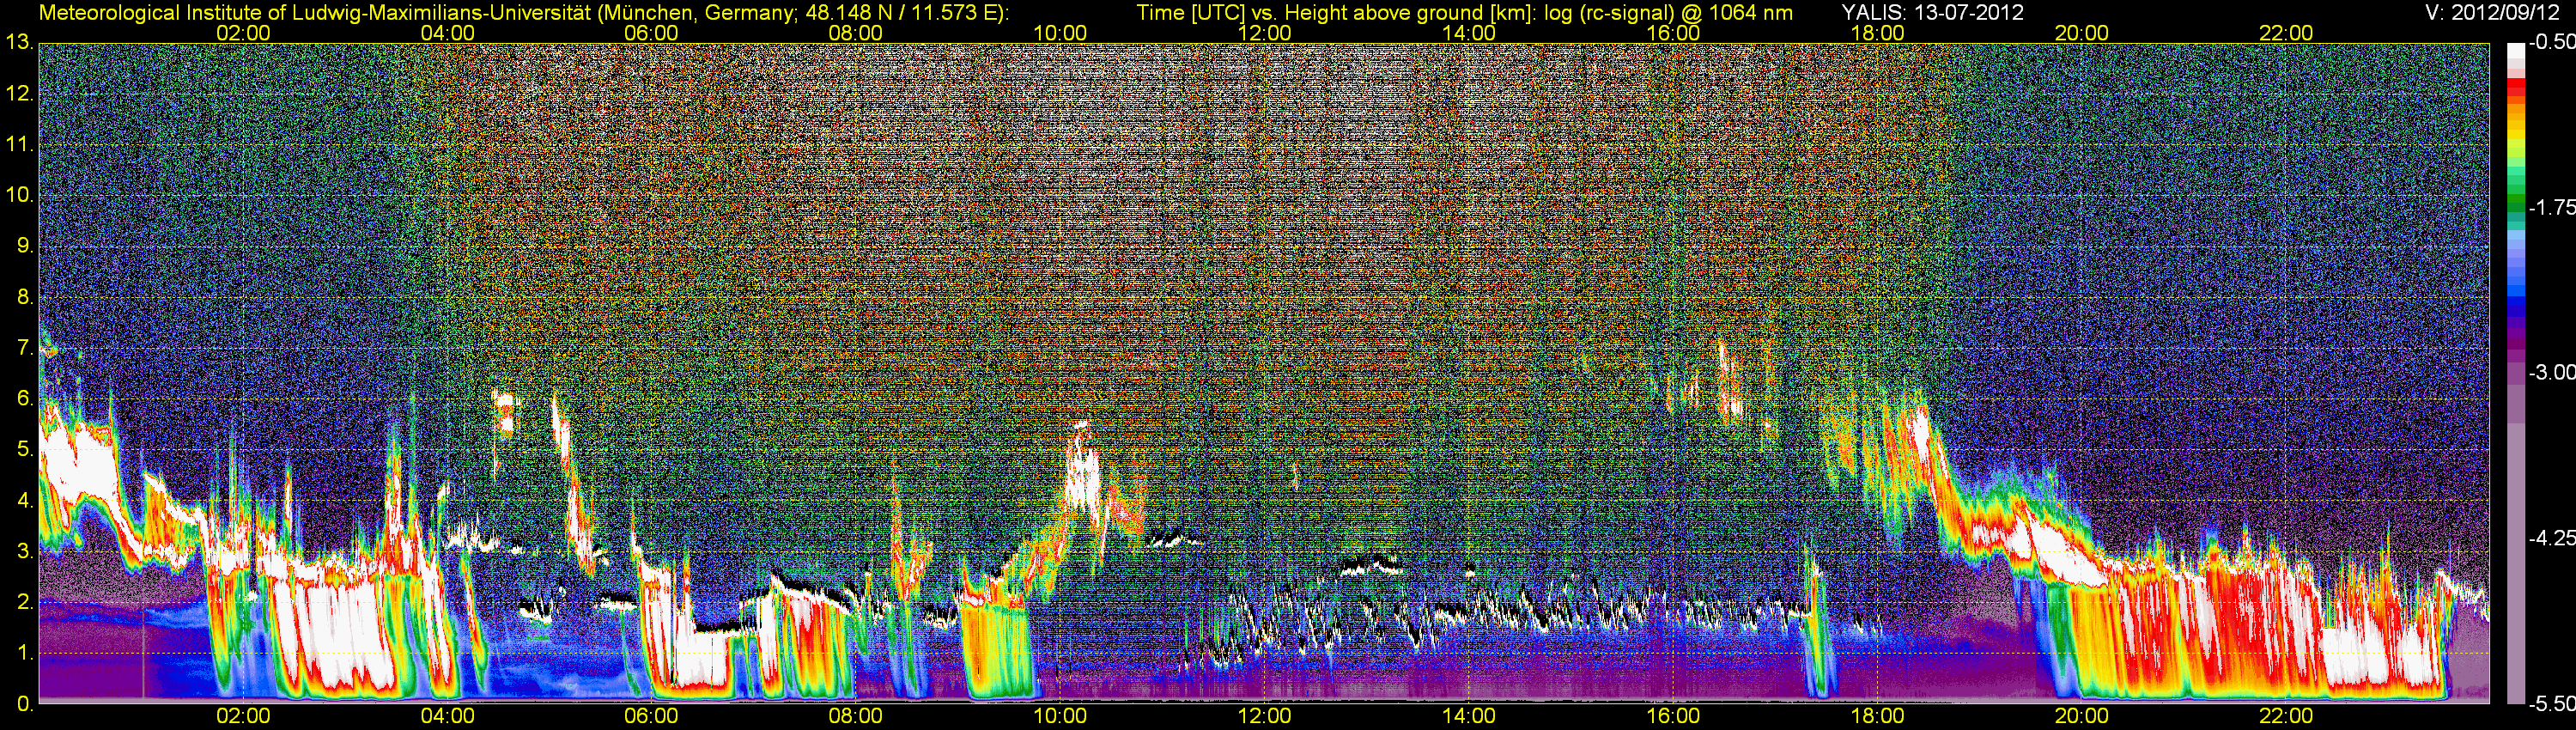Pick the 10 km height axis label
The height and width of the screenshot is (730, 2576).
(x=19, y=195)
